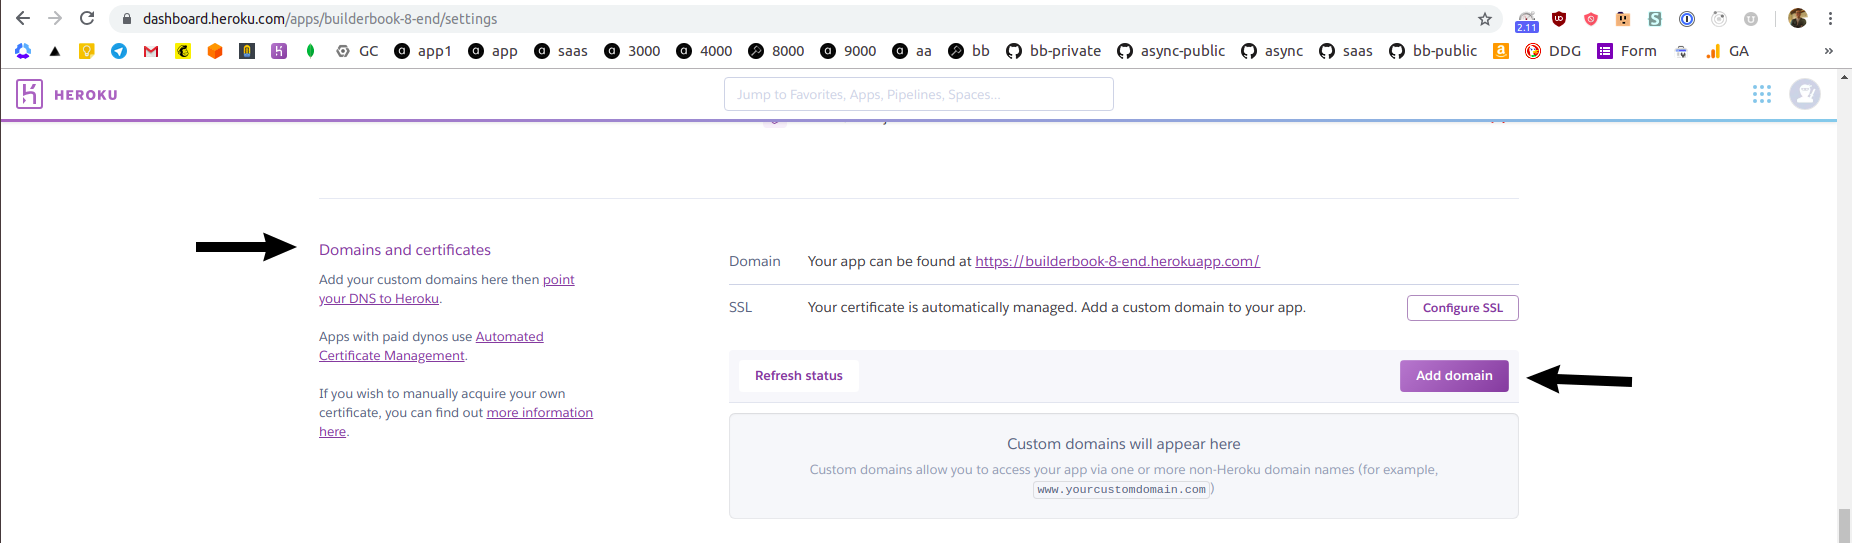Open the Chrome three-dot menu
Viewport: 1852px width, 543px height.
tap(1831, 18)
